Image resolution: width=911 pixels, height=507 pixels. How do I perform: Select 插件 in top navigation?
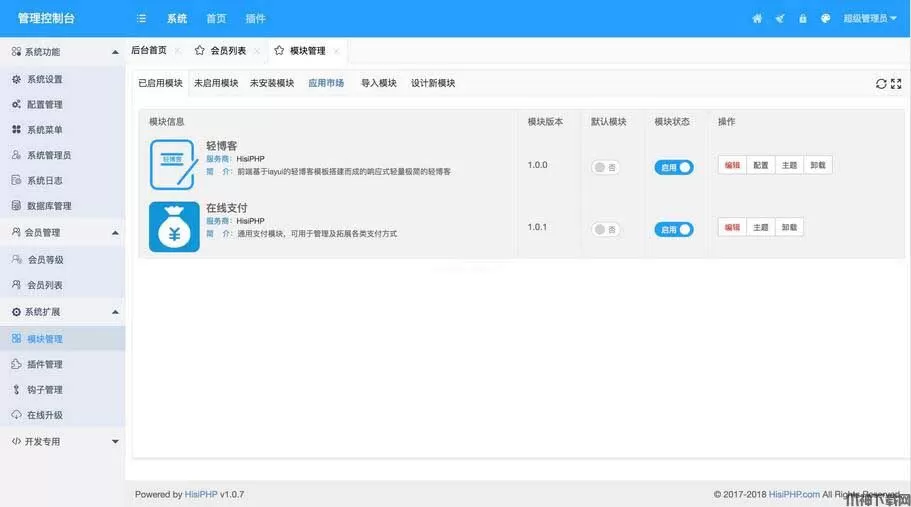pos(256,19)
